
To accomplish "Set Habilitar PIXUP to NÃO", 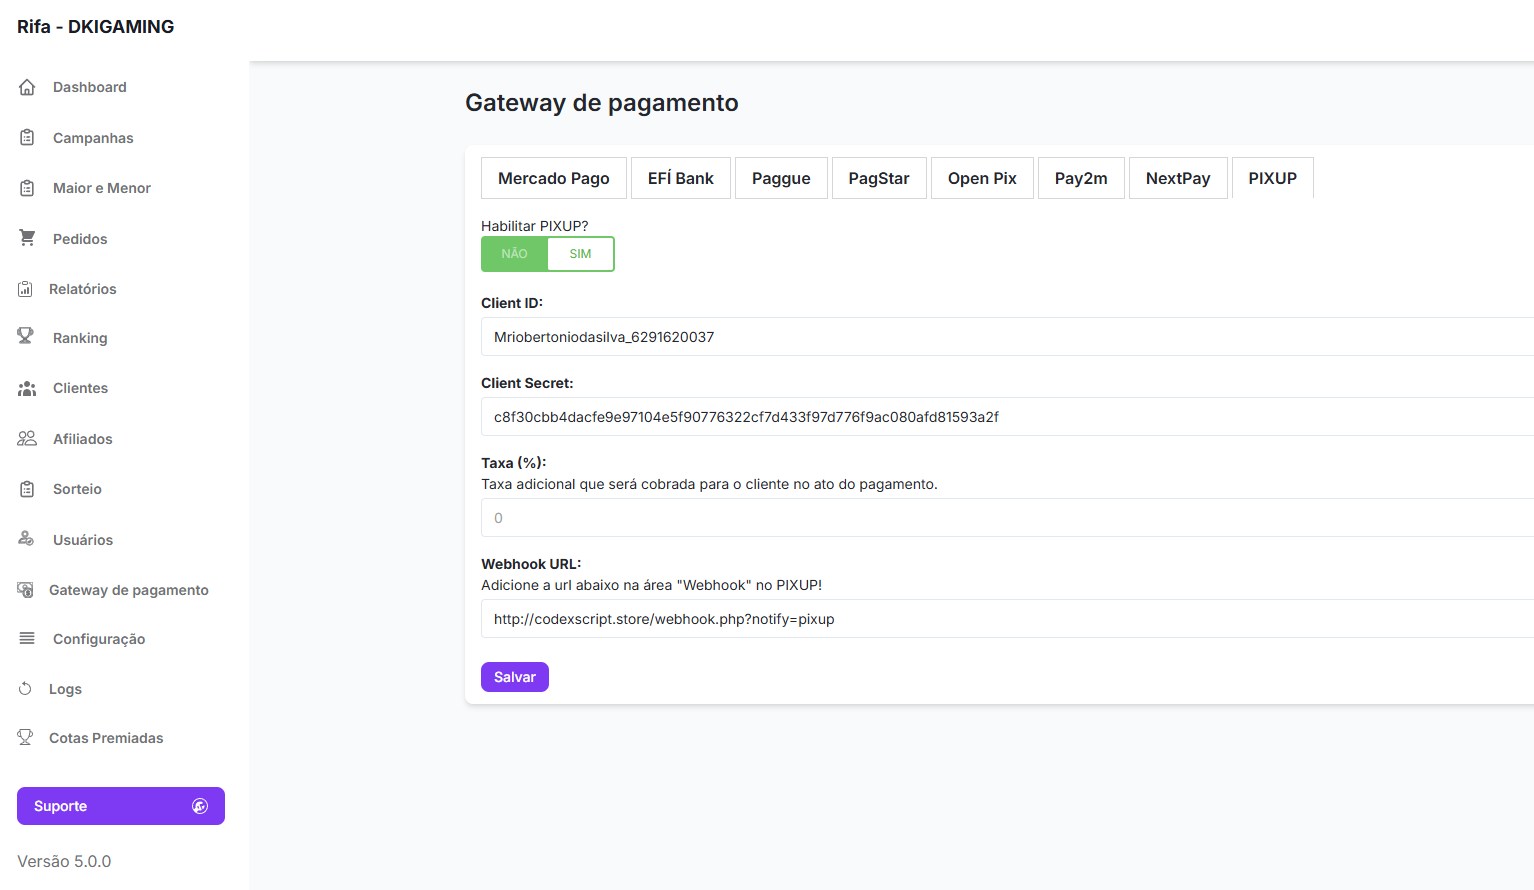I will click(x=514, y=254).
